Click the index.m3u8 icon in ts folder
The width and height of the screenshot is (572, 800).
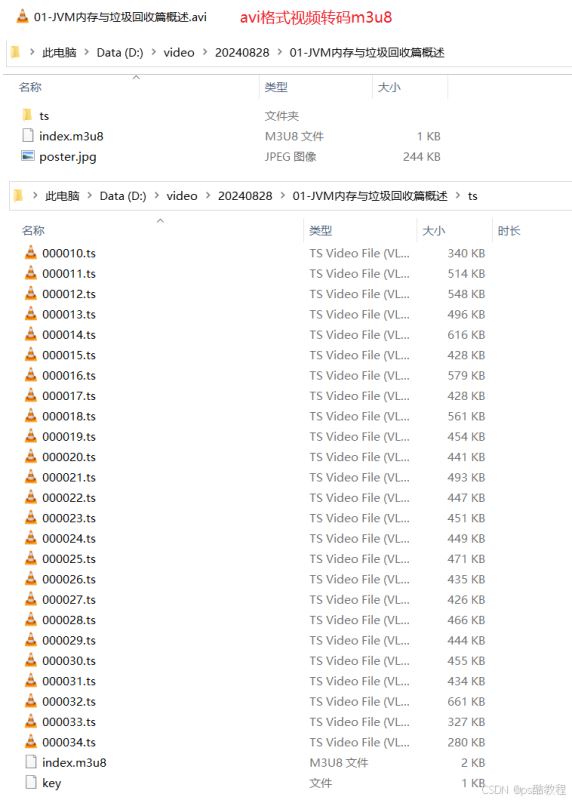(31, 762)
